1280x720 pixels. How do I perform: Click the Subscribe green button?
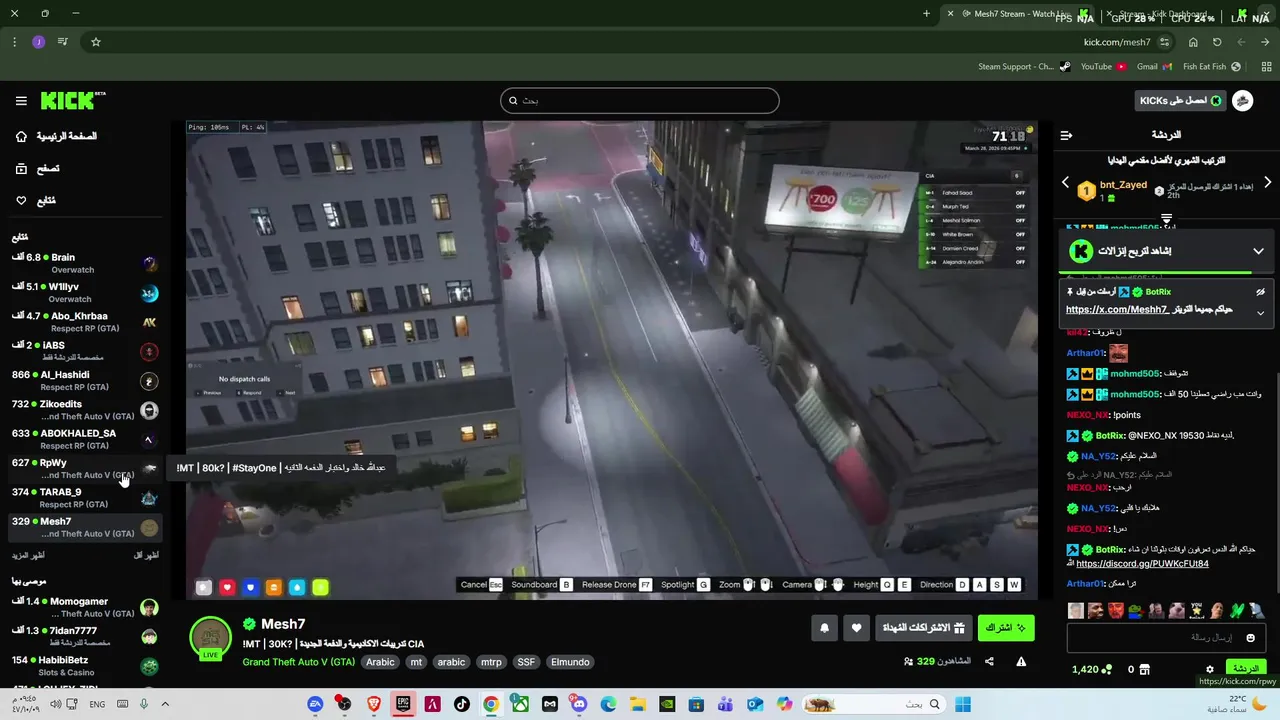pyautogui.click(x=1006, y=628)
